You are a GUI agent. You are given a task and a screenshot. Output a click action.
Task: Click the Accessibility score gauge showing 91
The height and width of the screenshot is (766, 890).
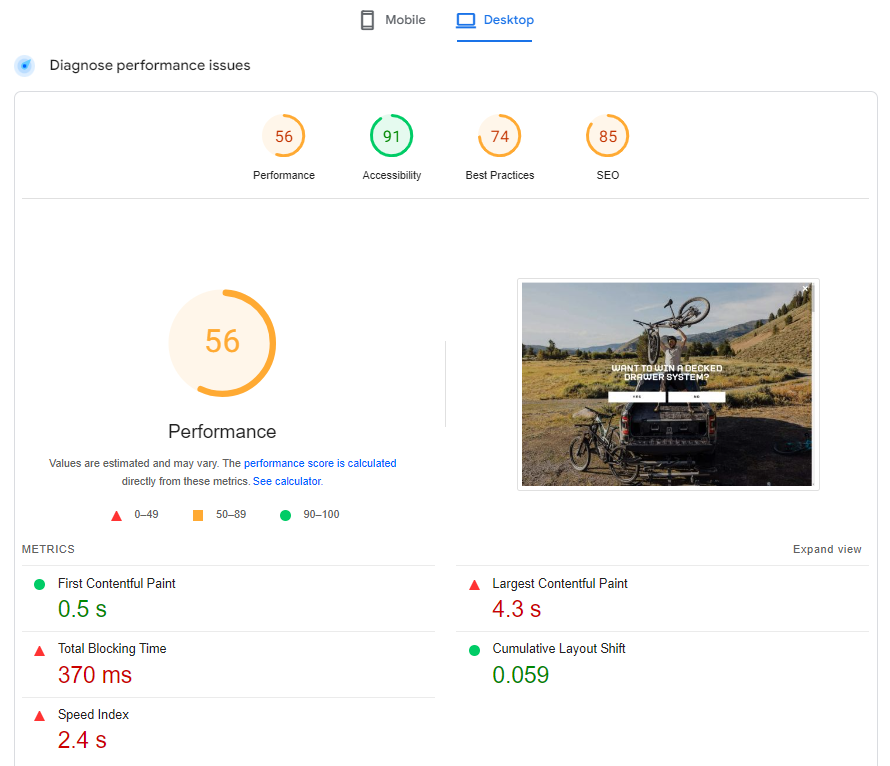tap(391, 137)
